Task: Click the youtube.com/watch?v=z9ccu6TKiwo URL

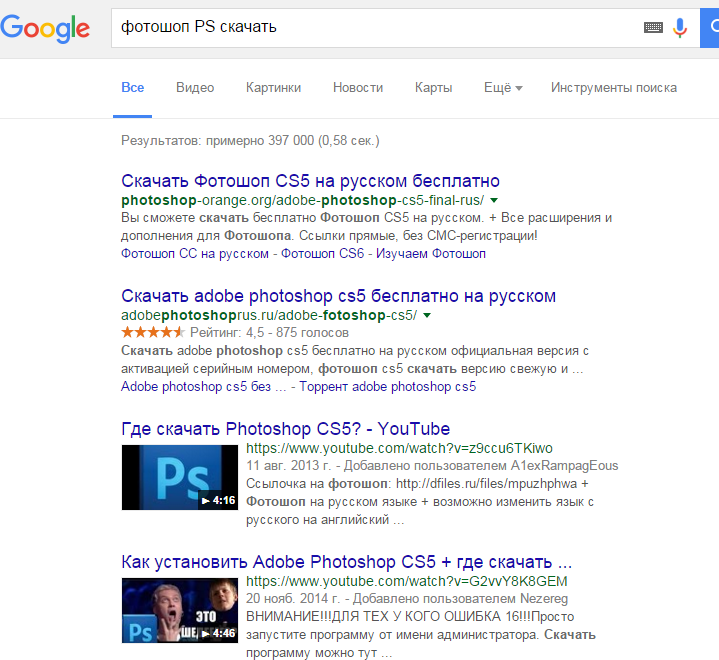Action: click(399, 448)
